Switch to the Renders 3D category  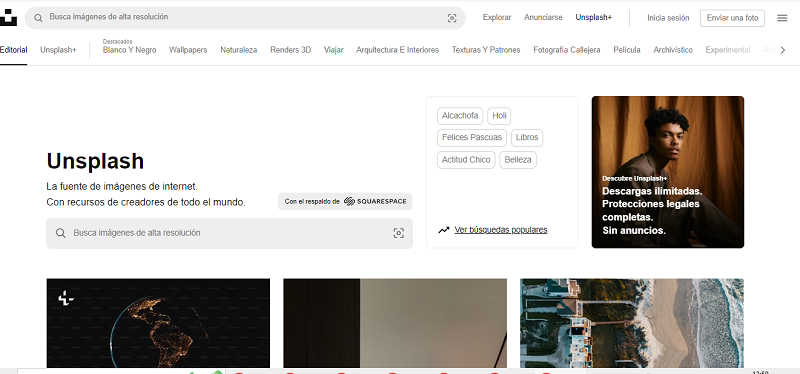[290, 50]
